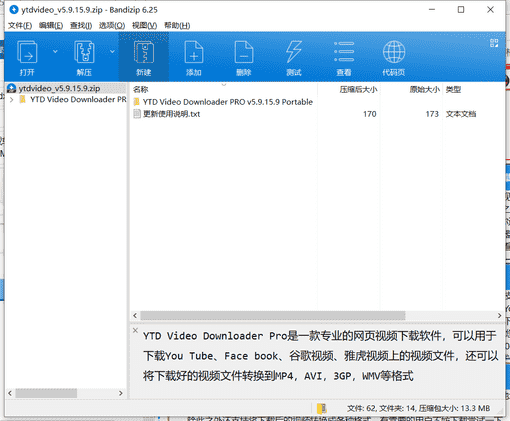The height and width of the screenshot is (421, 510).
Task: Open the Options (选项) menu
Action: pyautogui.click(x=112, y=25)
